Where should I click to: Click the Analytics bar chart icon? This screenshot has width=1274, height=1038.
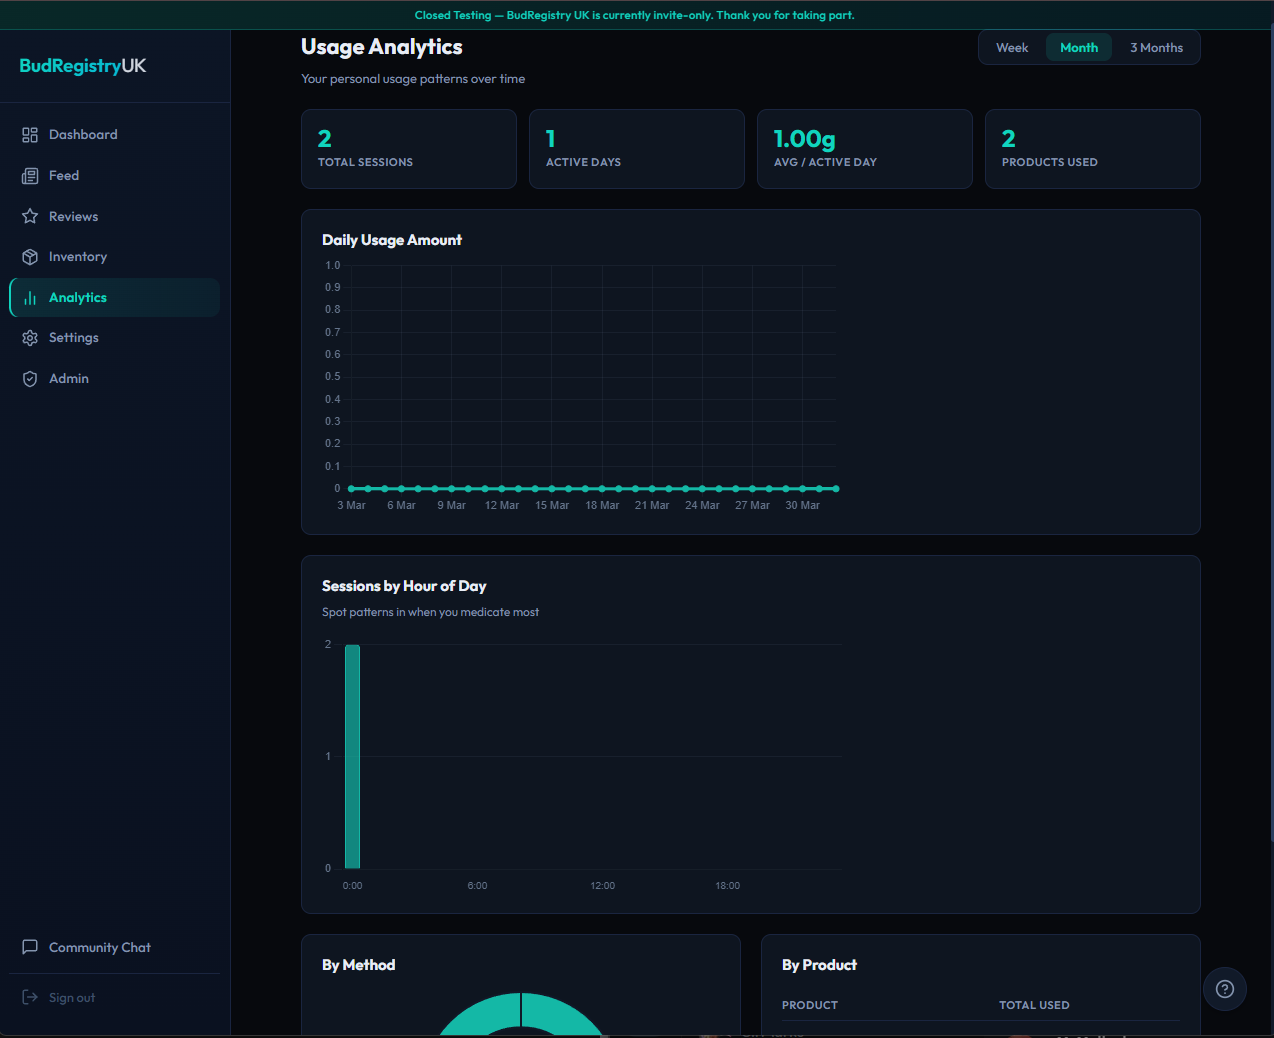point(30,298)
